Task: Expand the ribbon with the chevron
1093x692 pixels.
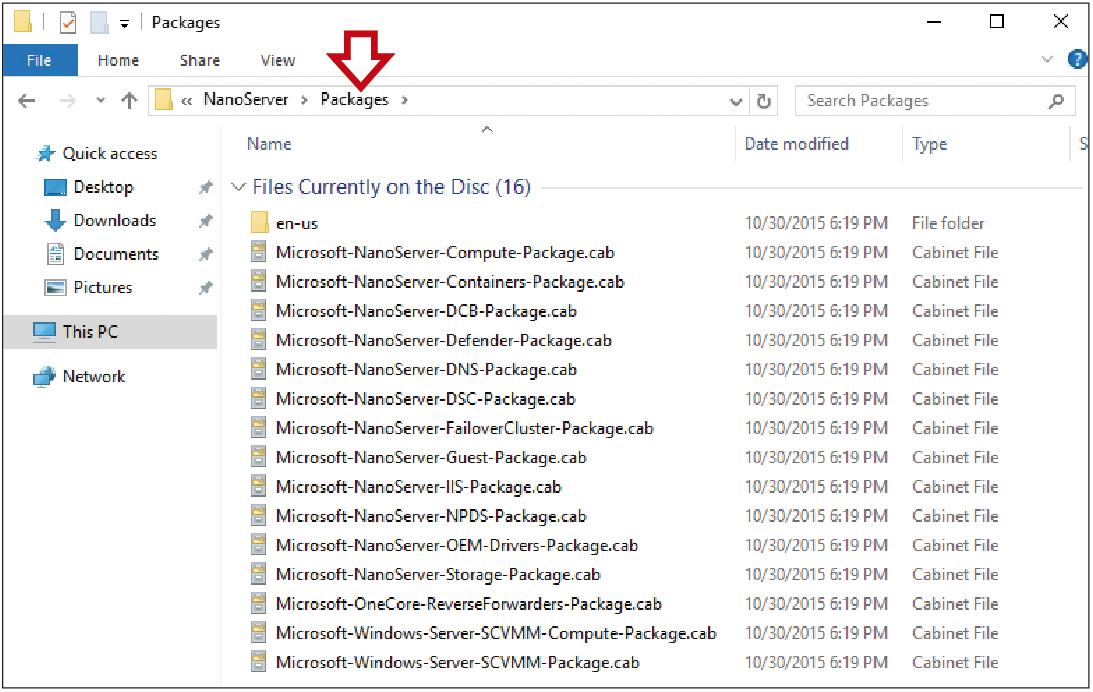Action: 1047,59
